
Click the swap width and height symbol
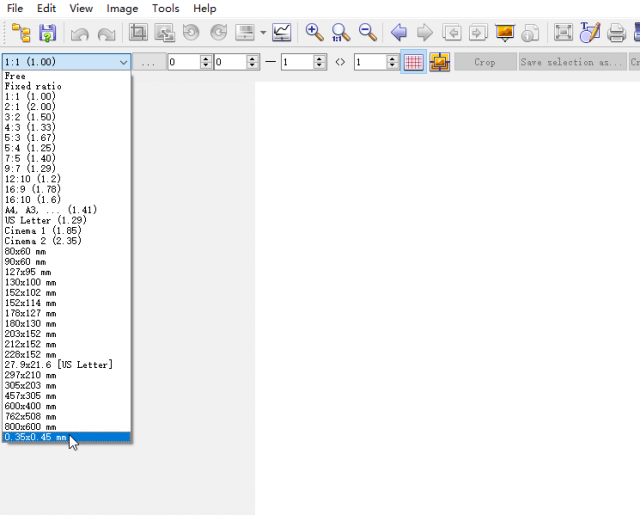tap(340, 62)
